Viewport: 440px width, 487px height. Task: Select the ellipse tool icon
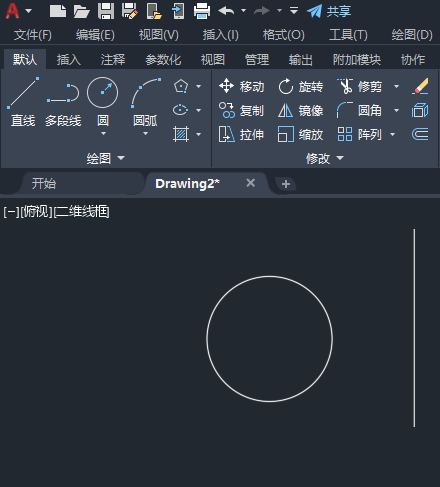[x=181, y=110]
